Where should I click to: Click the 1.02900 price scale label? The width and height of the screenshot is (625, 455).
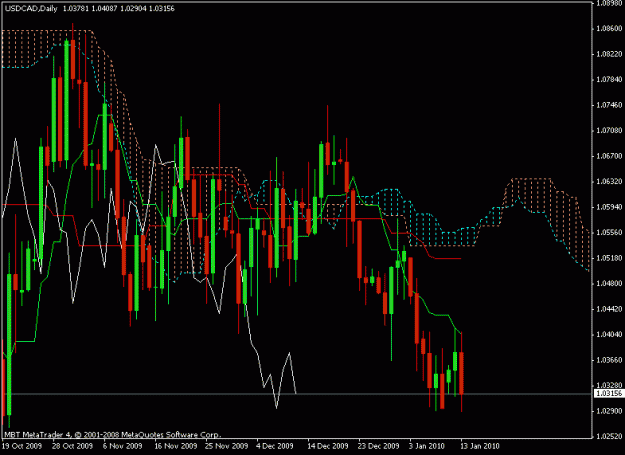[x=609, y=411]
